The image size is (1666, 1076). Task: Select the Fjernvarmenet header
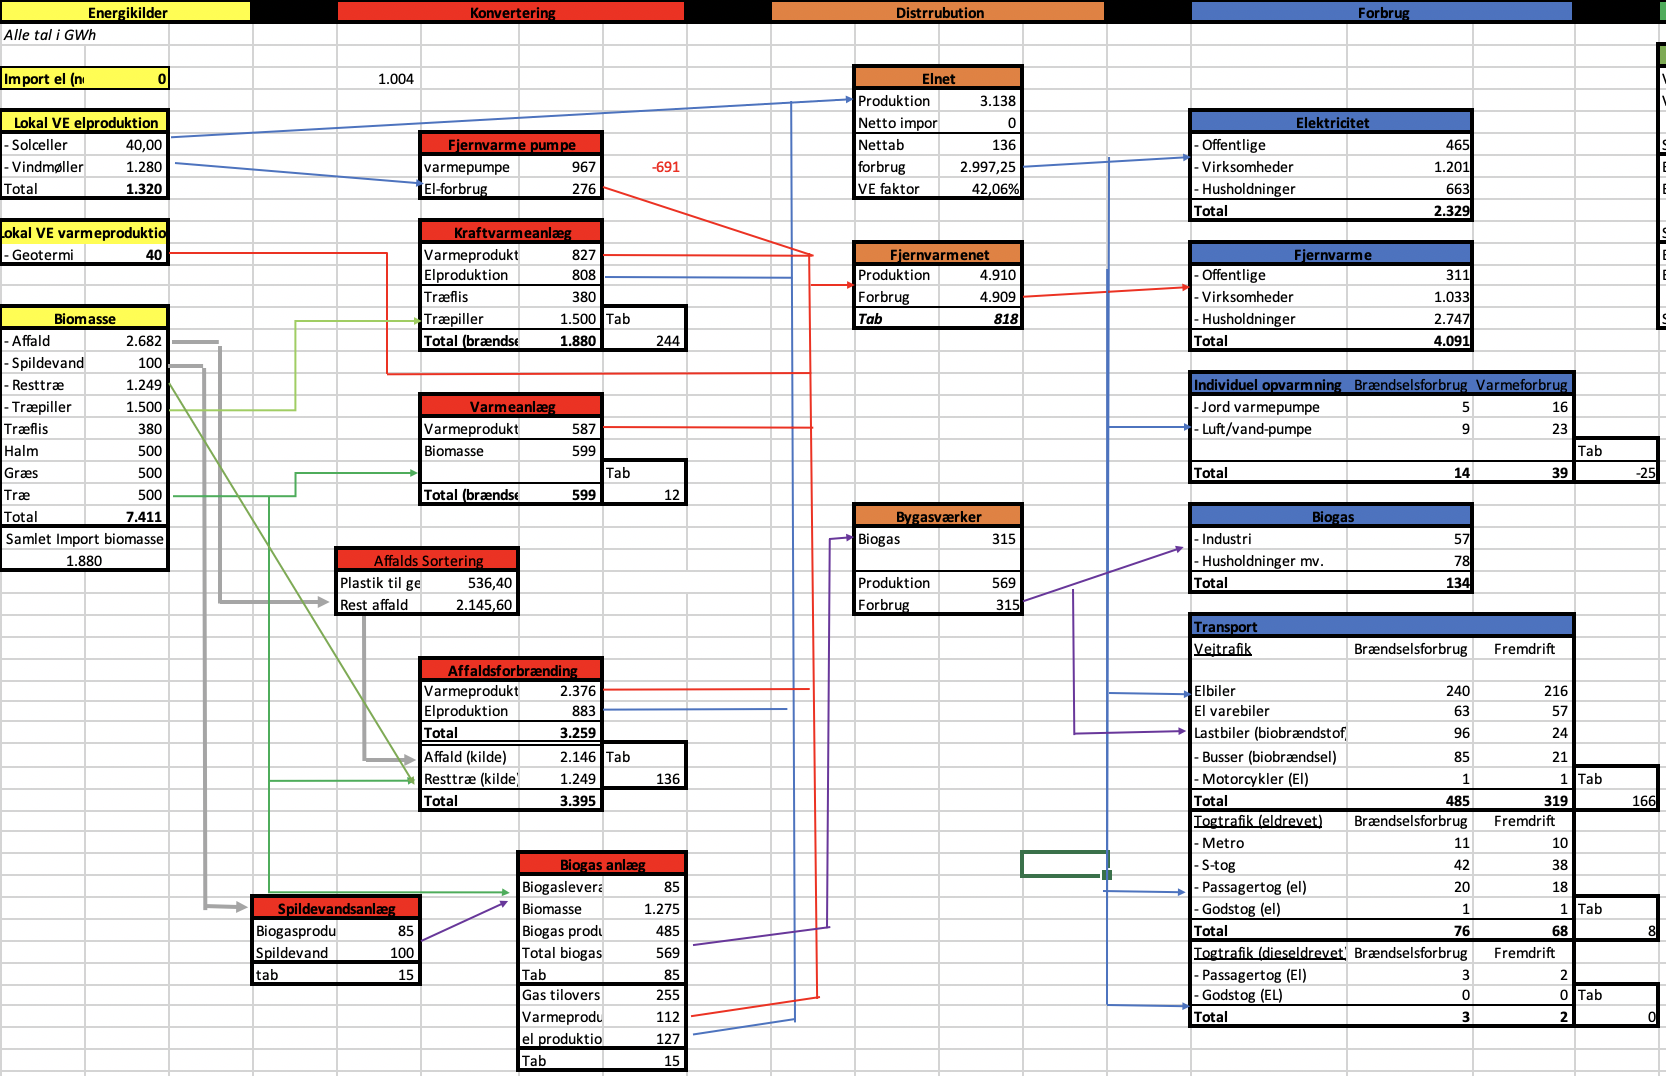coord(937,254)
